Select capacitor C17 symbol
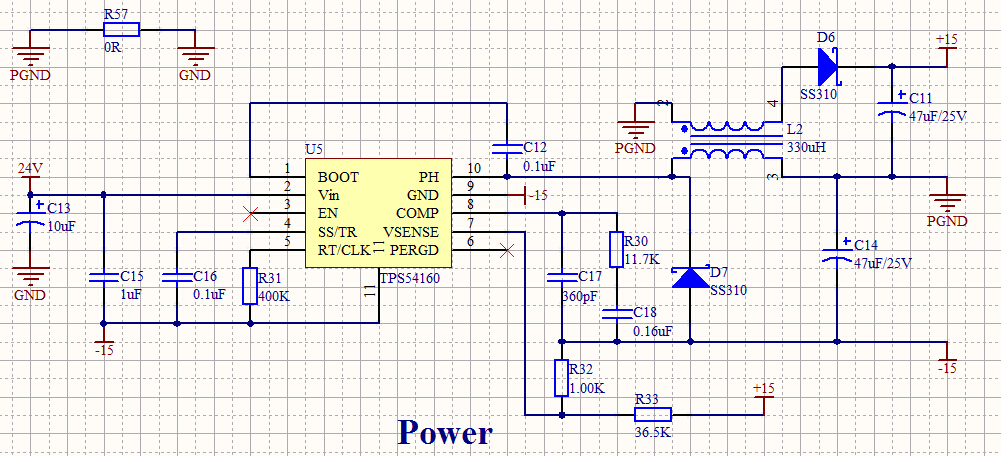The width and height of the screenshot is (1001, 456). [x=561, y=278]
